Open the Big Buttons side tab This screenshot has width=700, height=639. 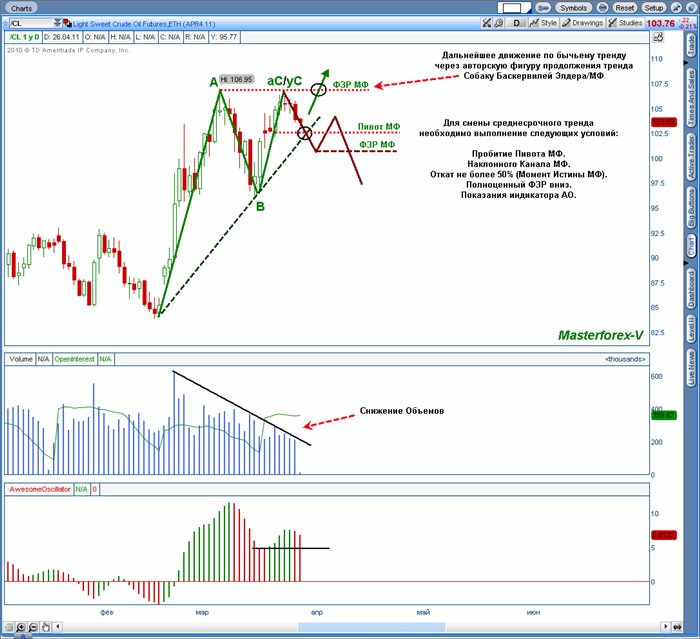point(691,208)
